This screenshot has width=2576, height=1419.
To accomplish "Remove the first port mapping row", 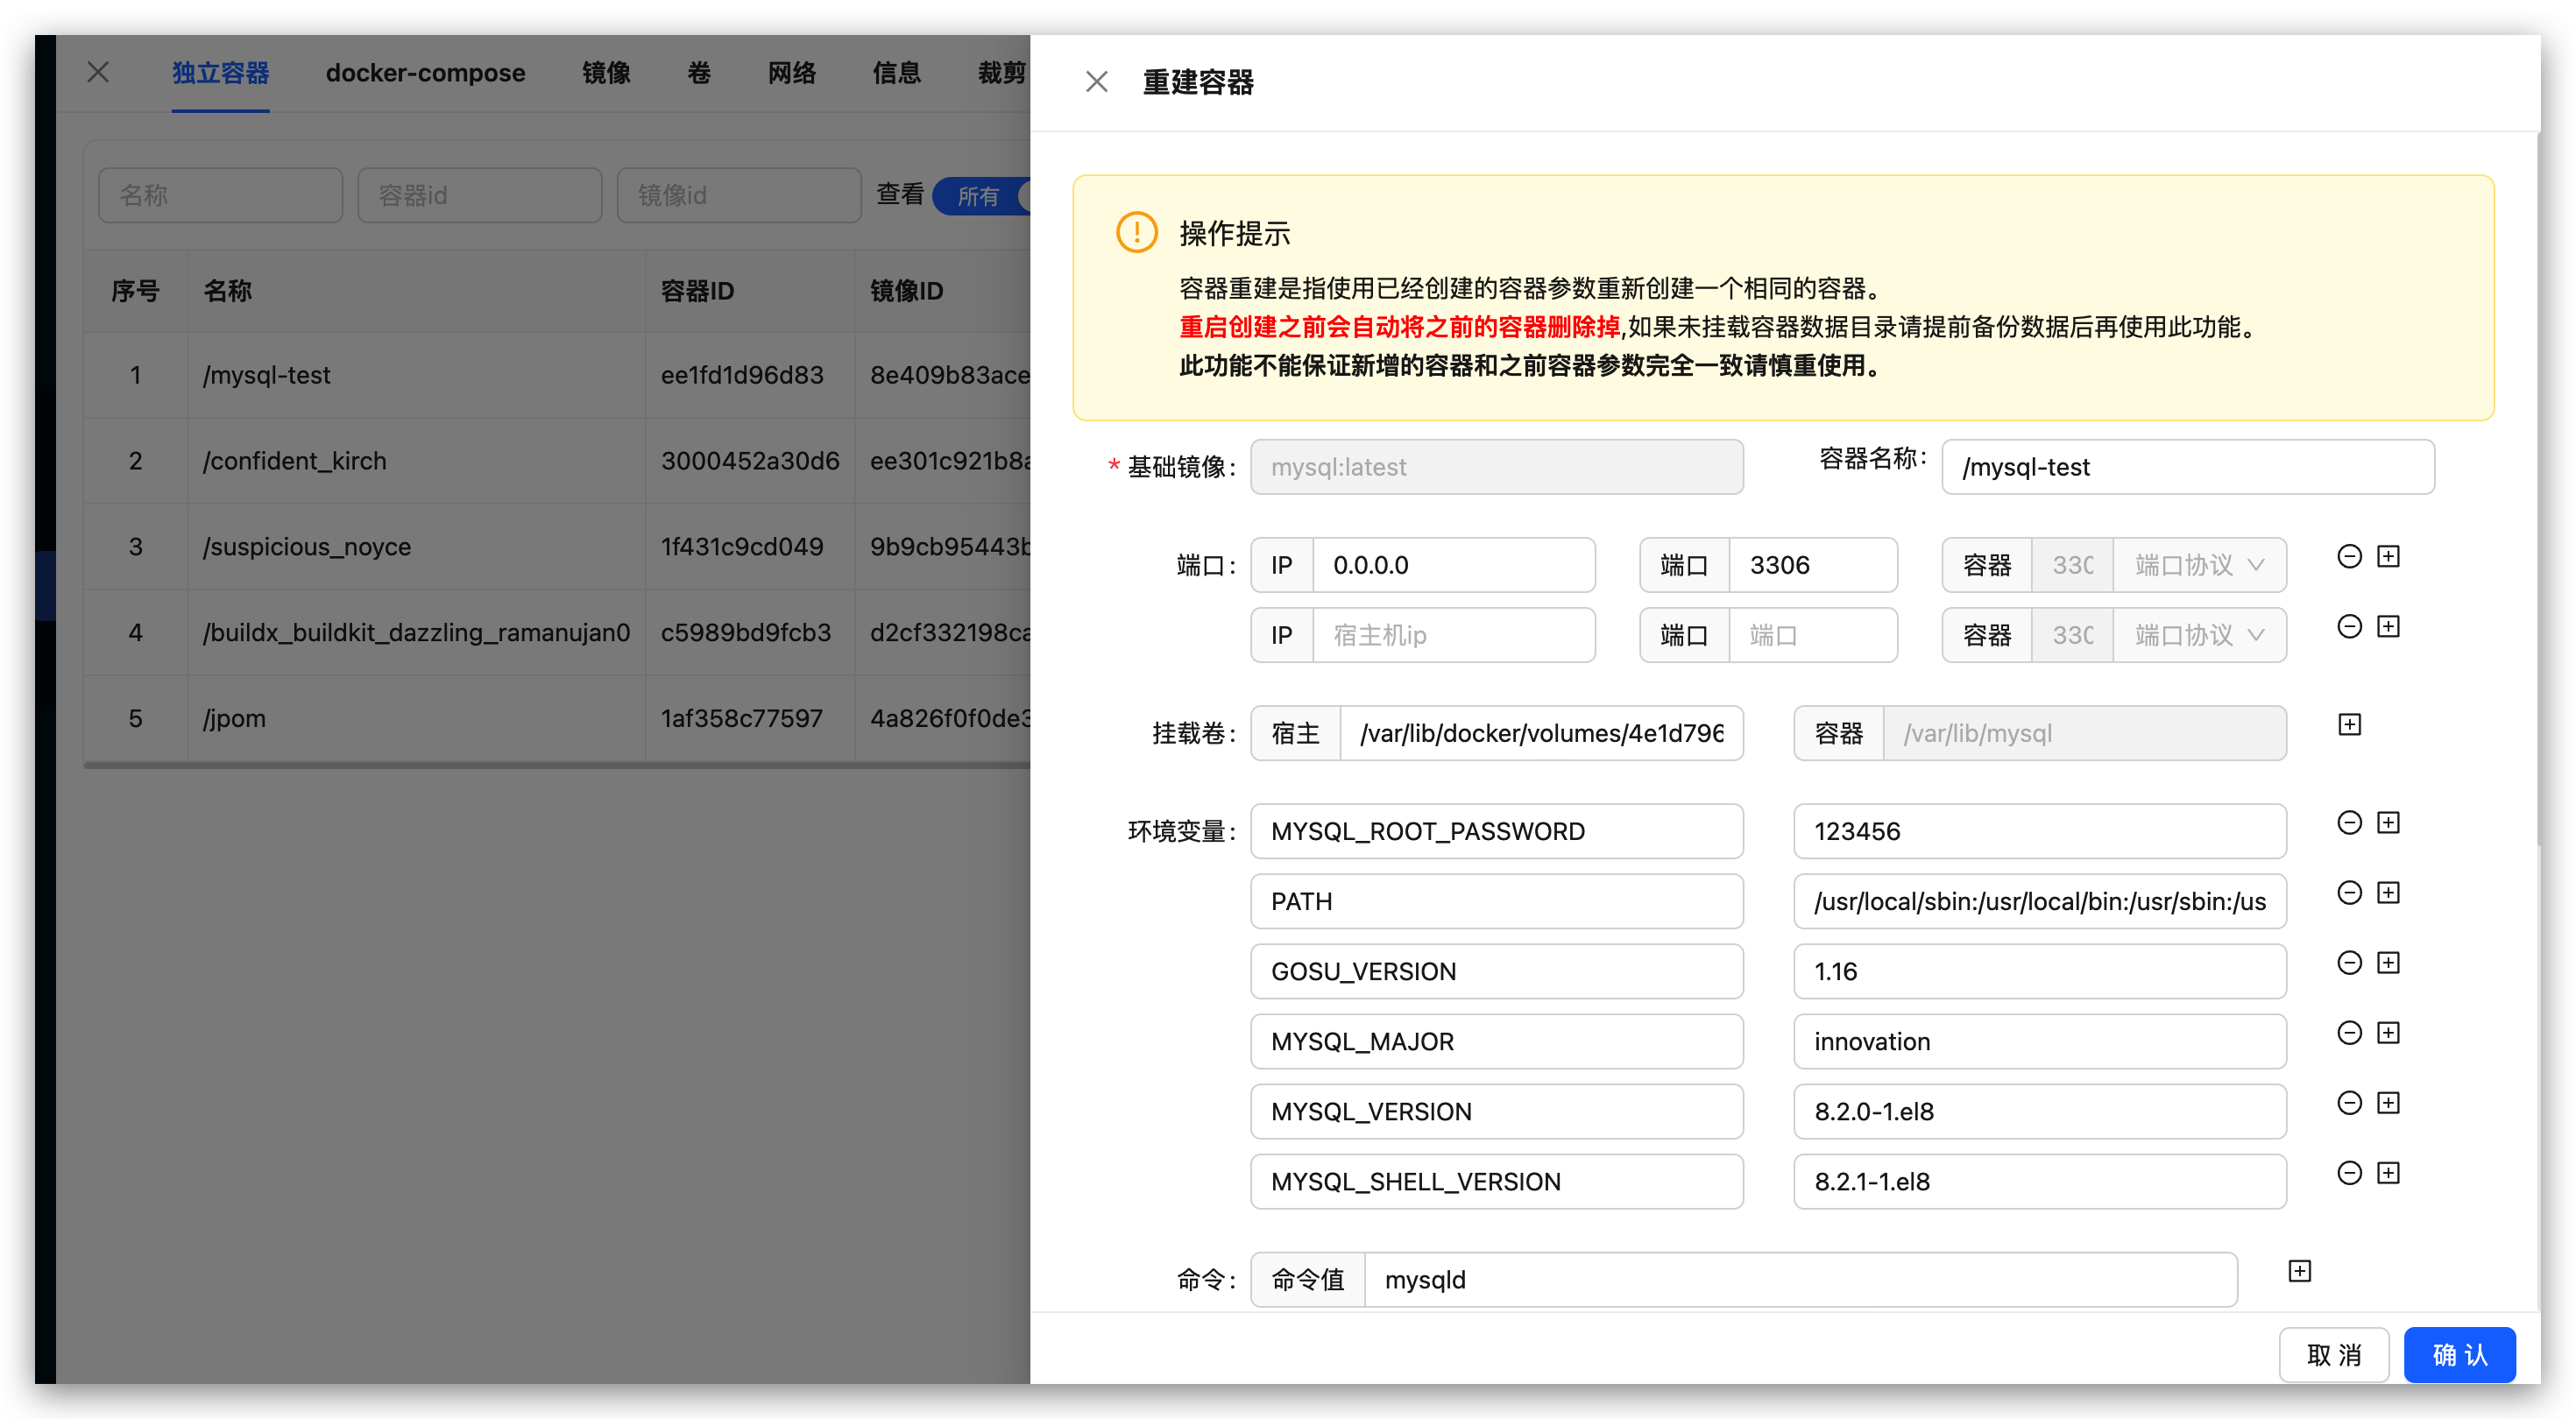I will coord(2351,556).
